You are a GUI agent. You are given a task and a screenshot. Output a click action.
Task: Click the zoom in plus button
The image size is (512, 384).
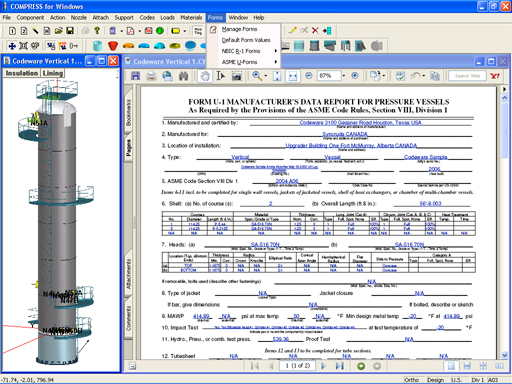coord(355,76)
